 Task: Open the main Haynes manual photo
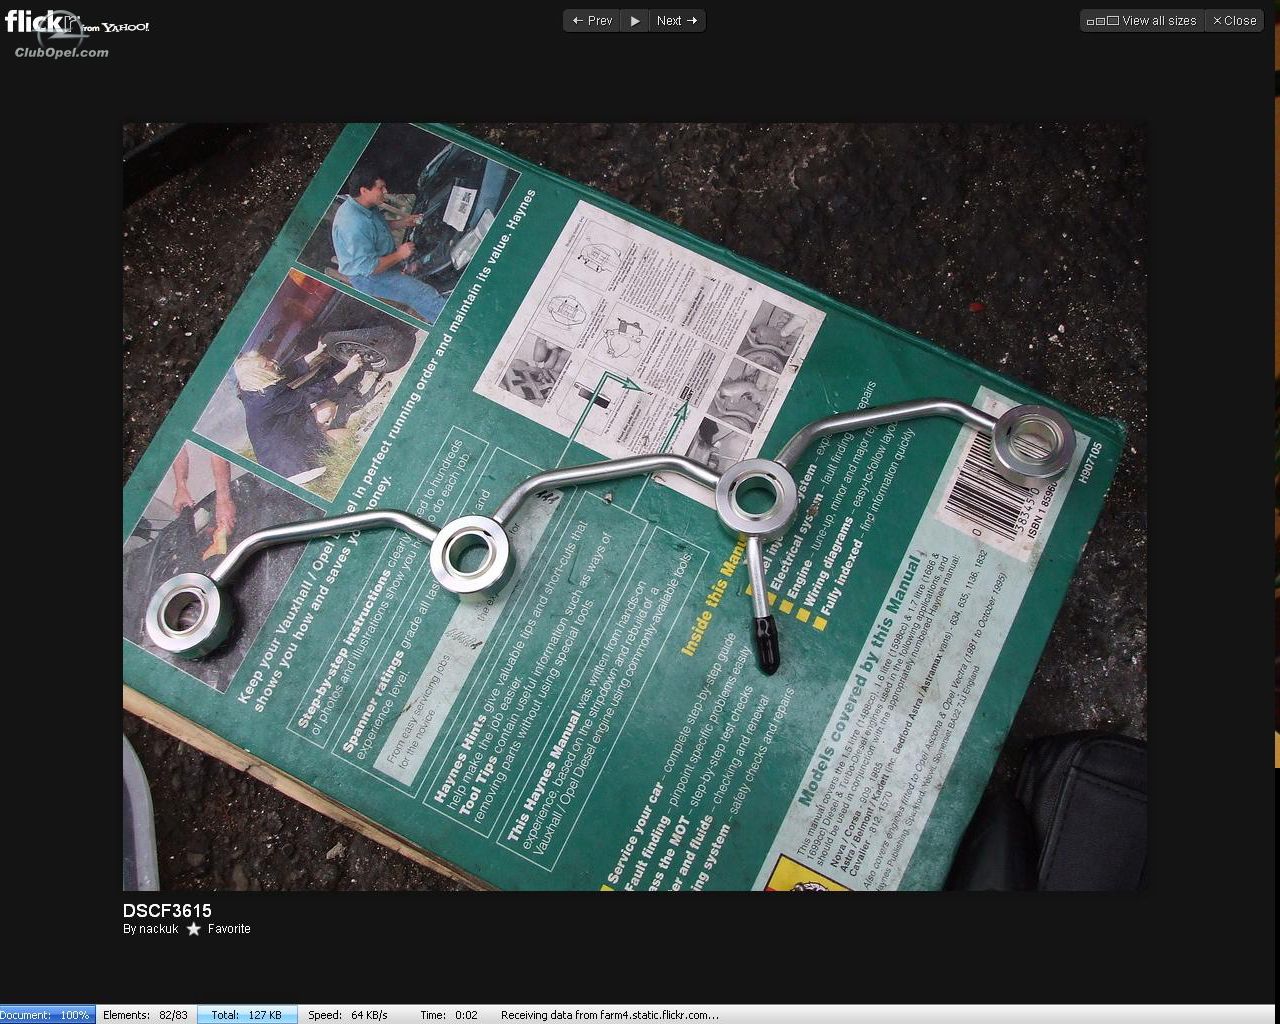635,507
